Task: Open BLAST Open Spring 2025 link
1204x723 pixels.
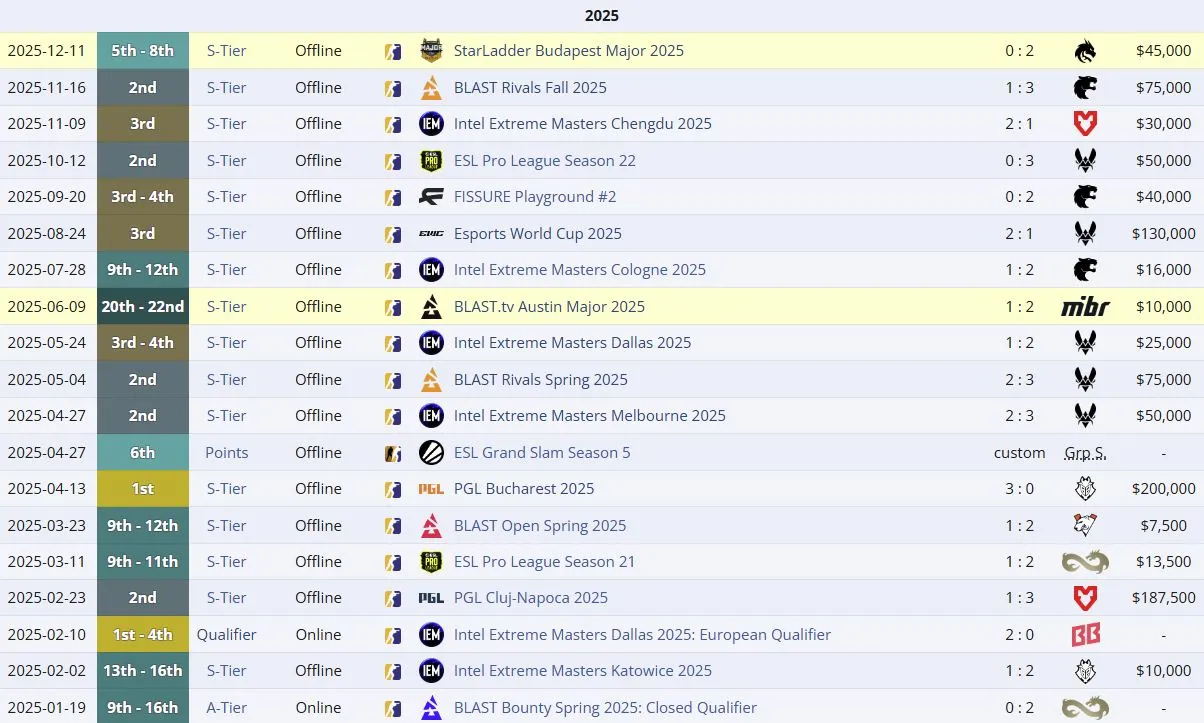Action: [x=540, y=526]
